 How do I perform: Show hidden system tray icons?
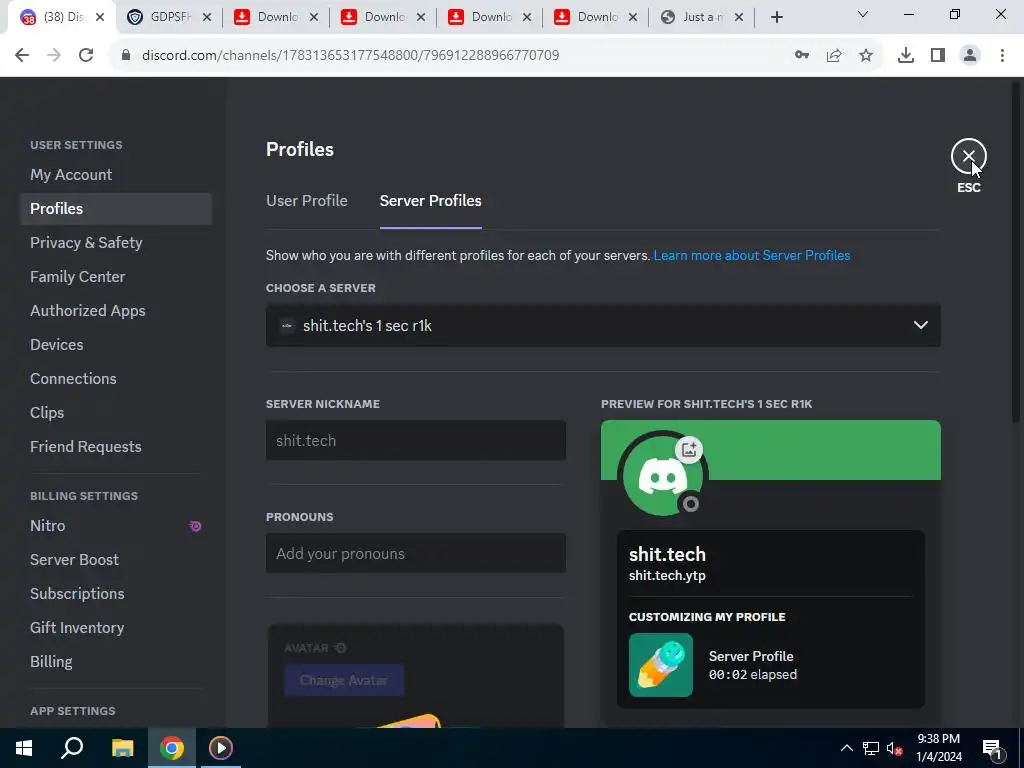tap(846, 748)
